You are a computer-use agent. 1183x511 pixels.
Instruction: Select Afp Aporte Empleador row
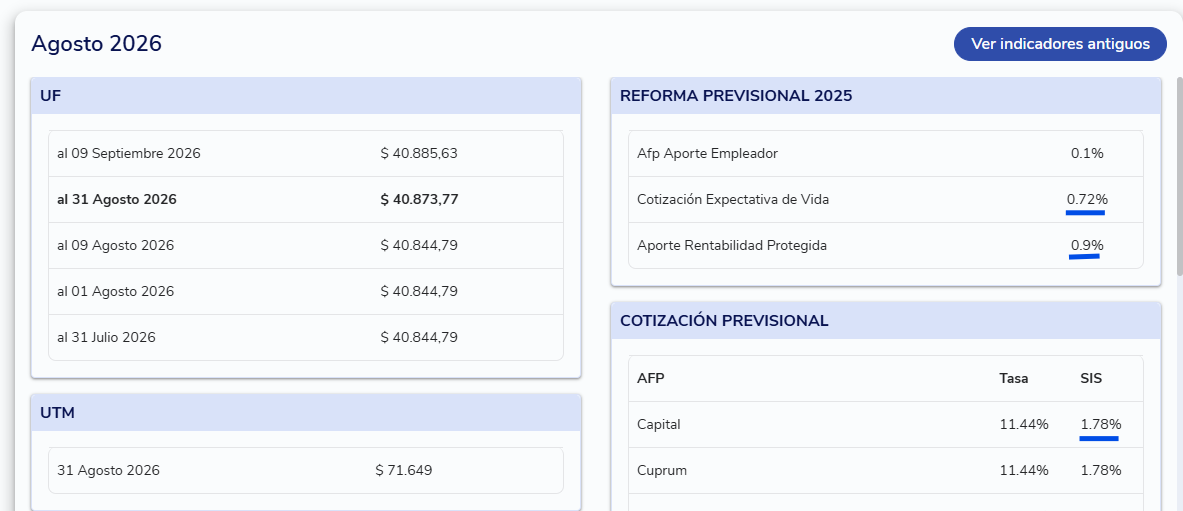pyautogui.click(x=886, y=154)
